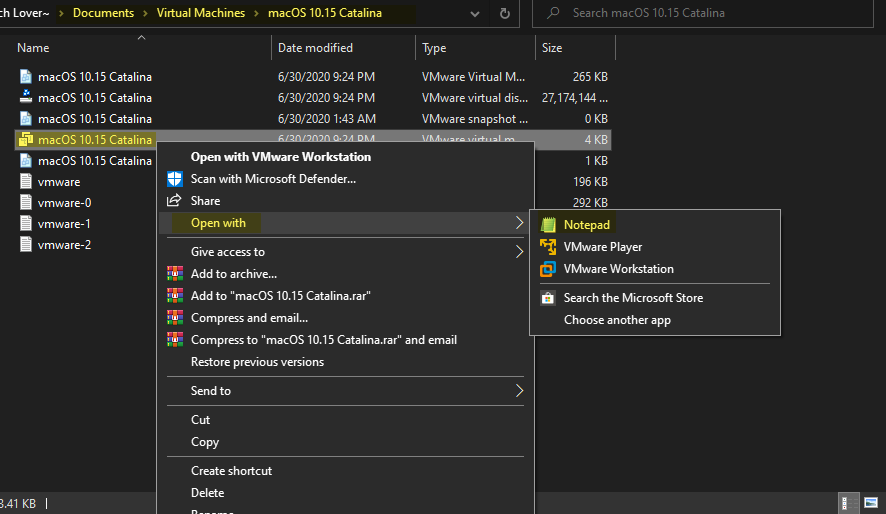Image resolution: width=886 pixels, height=514 pixels.
Task: Navigate to Documents breadcrumb
Action: tap(103, 13)
